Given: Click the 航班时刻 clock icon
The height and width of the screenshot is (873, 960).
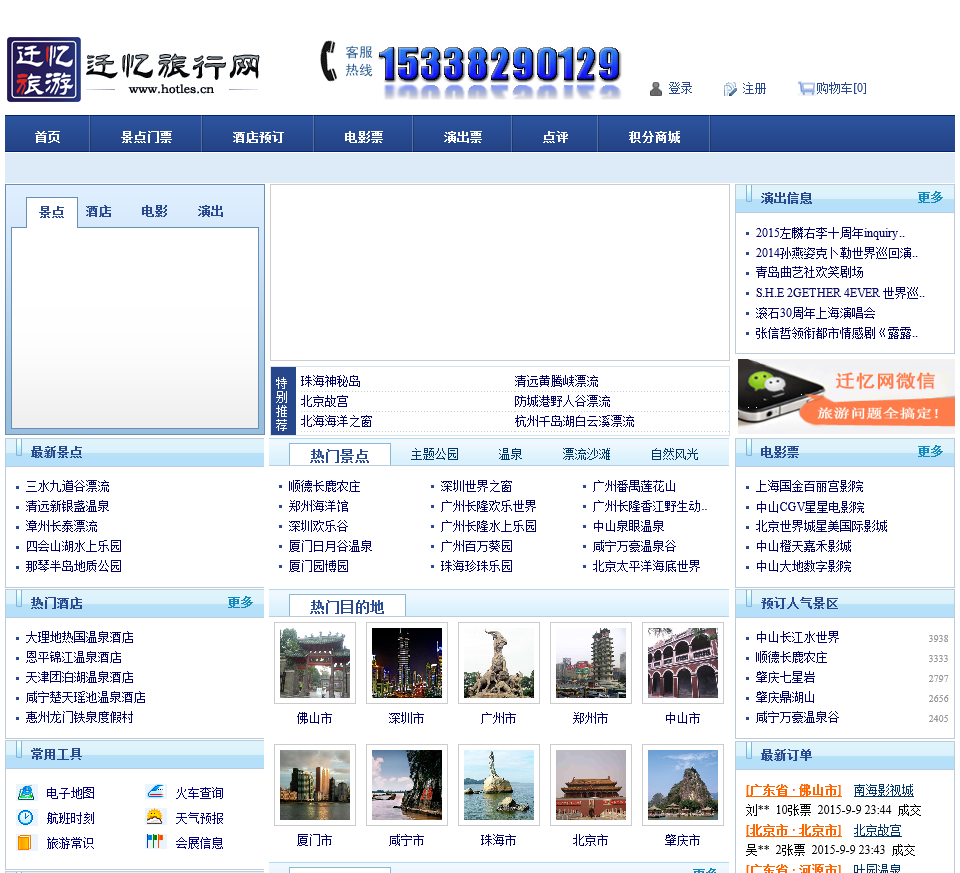Looking at the screenshot, I should click(x=25, y=818).
